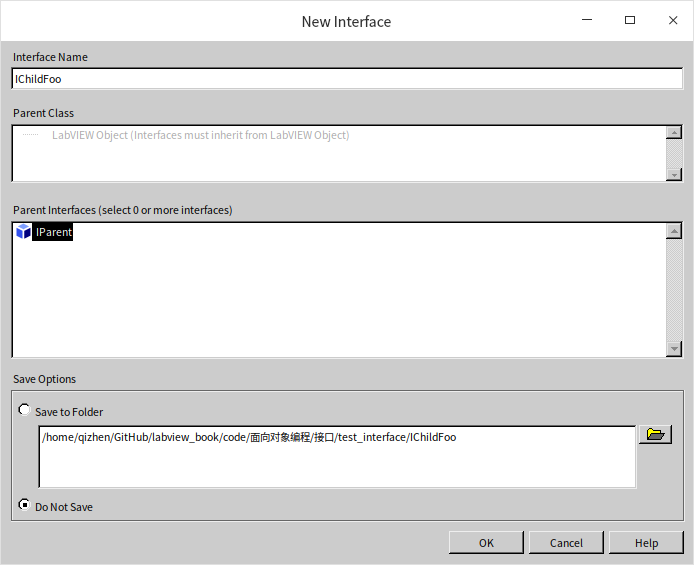Screen dimensions: 694x565
Task: Select IParent in Parent Interfaces list
Action: pyautogui.click(x=53, y=232)
